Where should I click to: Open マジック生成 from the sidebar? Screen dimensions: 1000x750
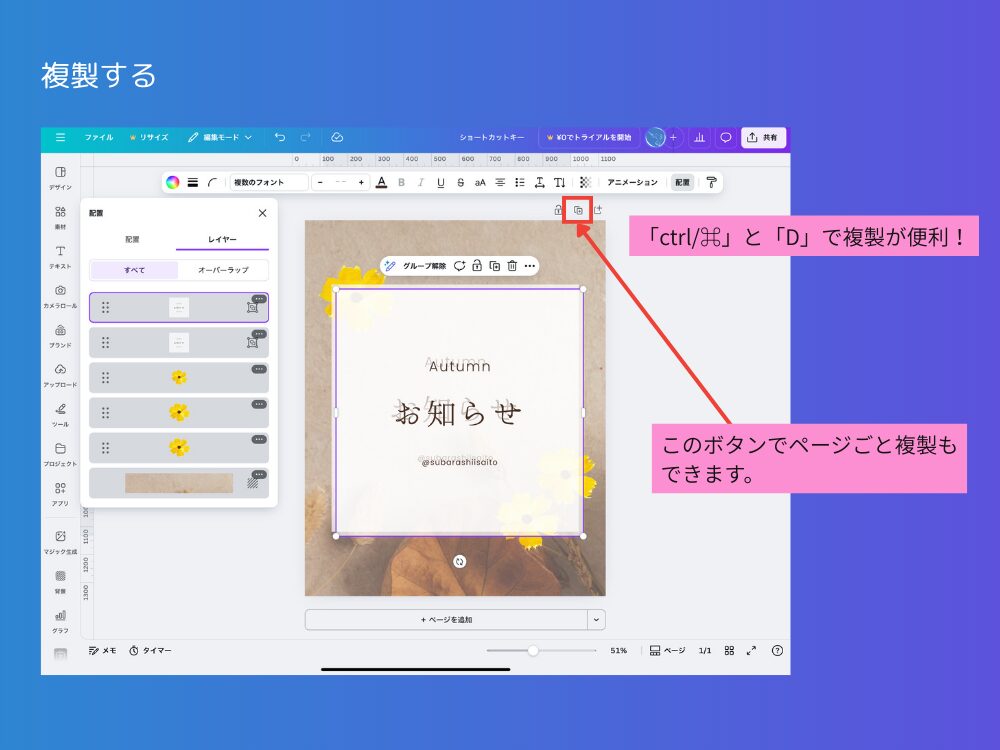pos(60,543)
